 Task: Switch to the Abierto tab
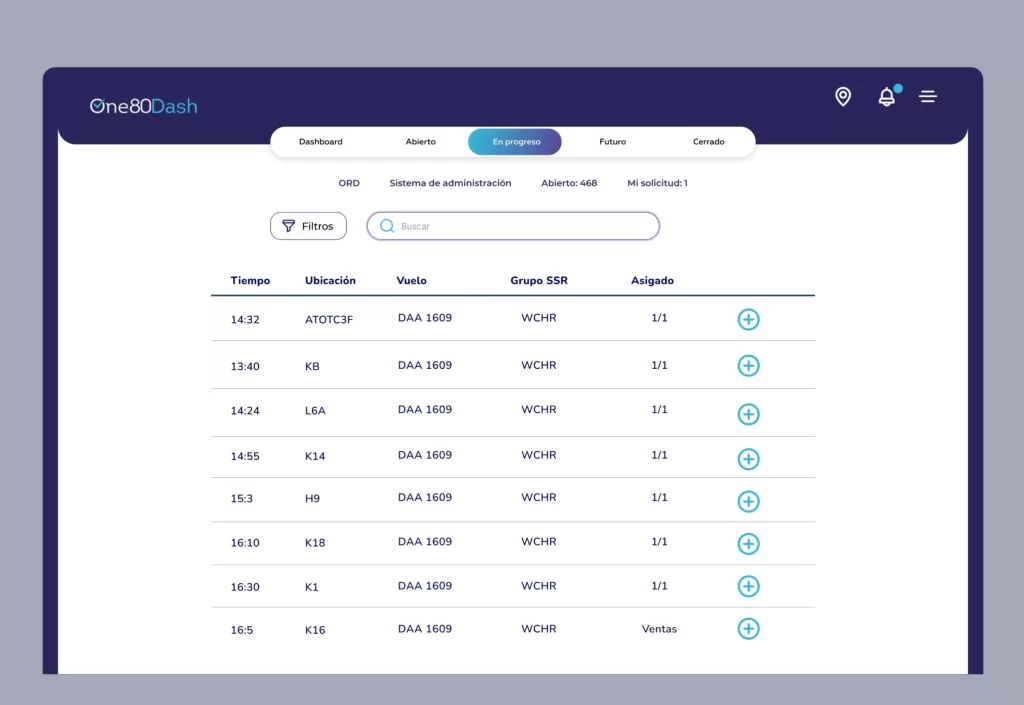coord(421,142)
